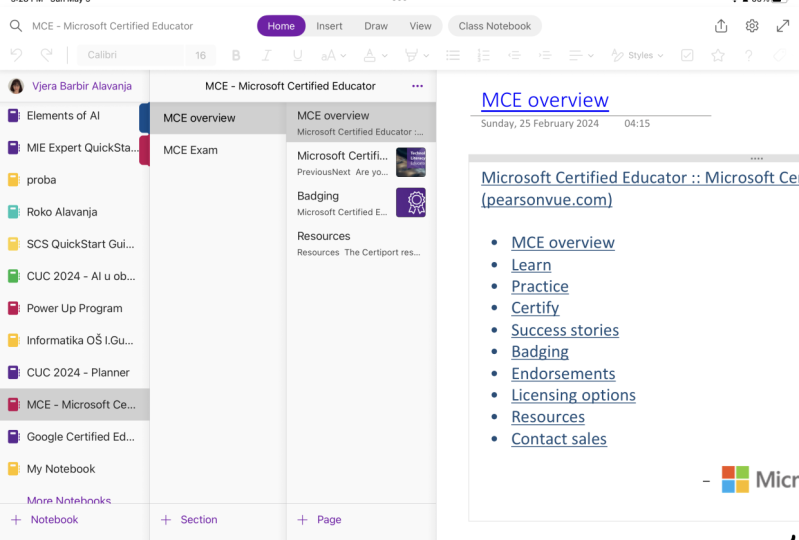Open the Resources page in list
799x540 pixels.
pyautogui.click(x=361, y=243)
